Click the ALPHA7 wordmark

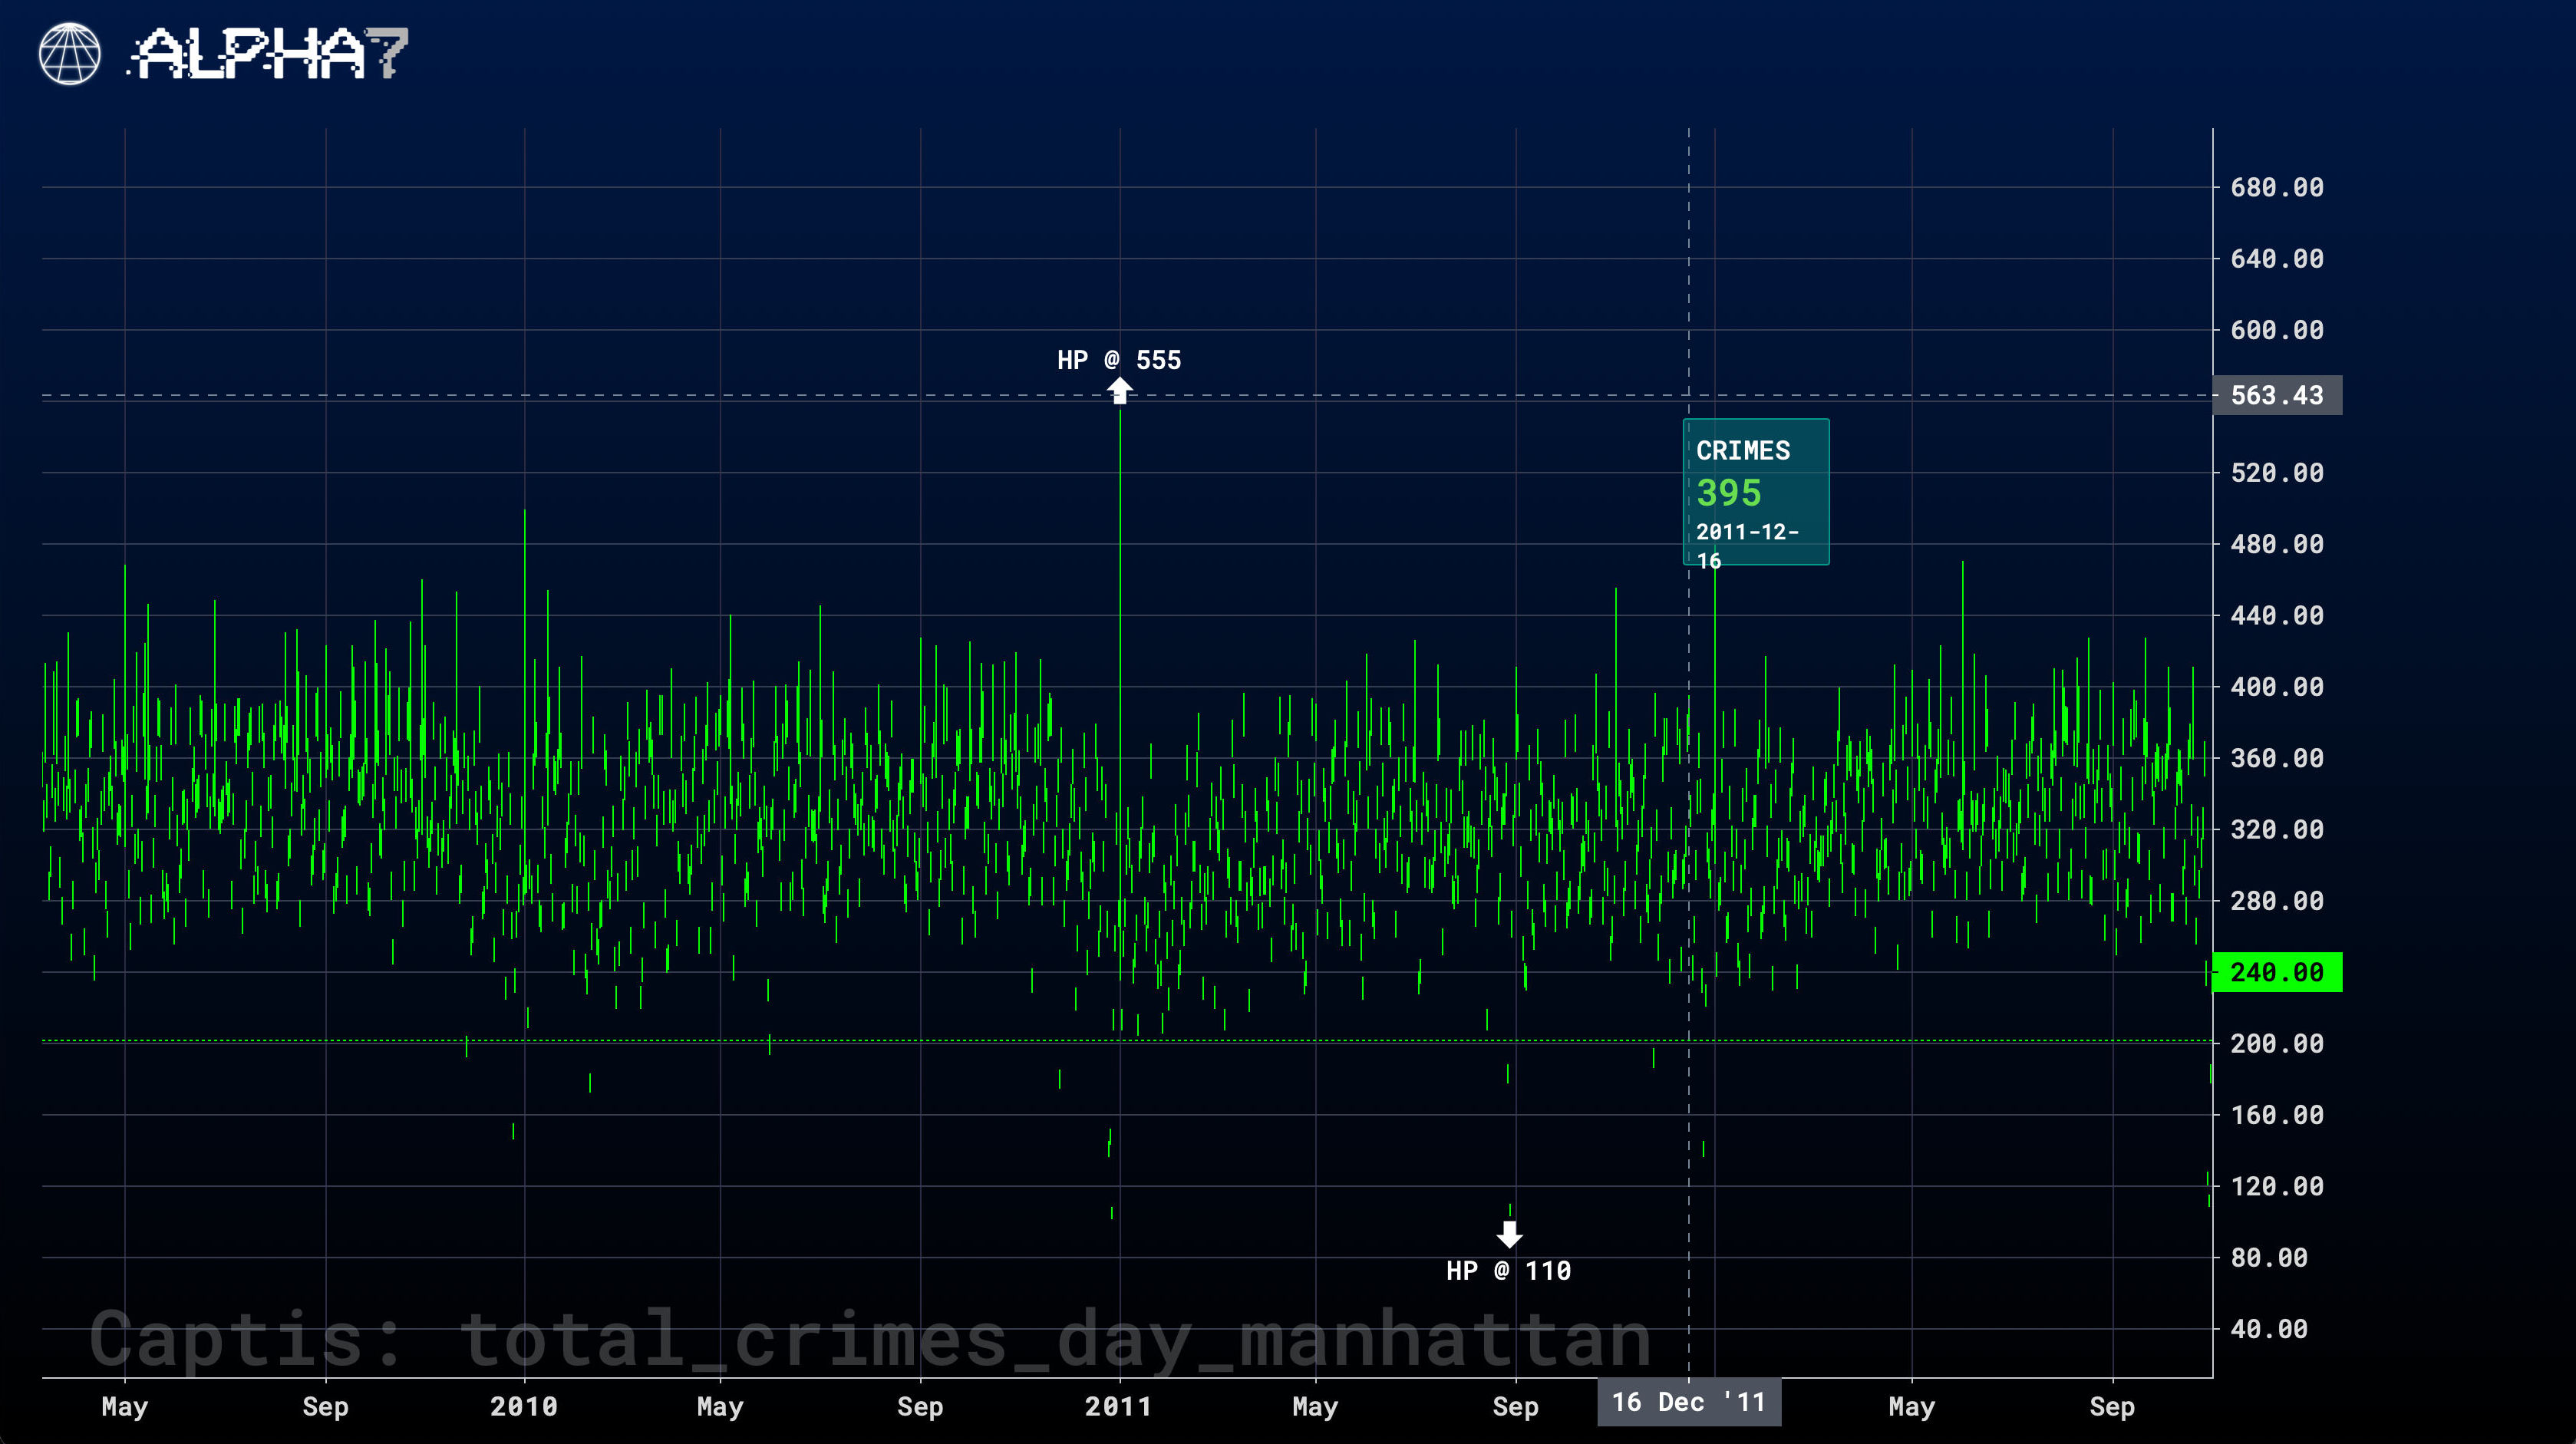[268, 53]
